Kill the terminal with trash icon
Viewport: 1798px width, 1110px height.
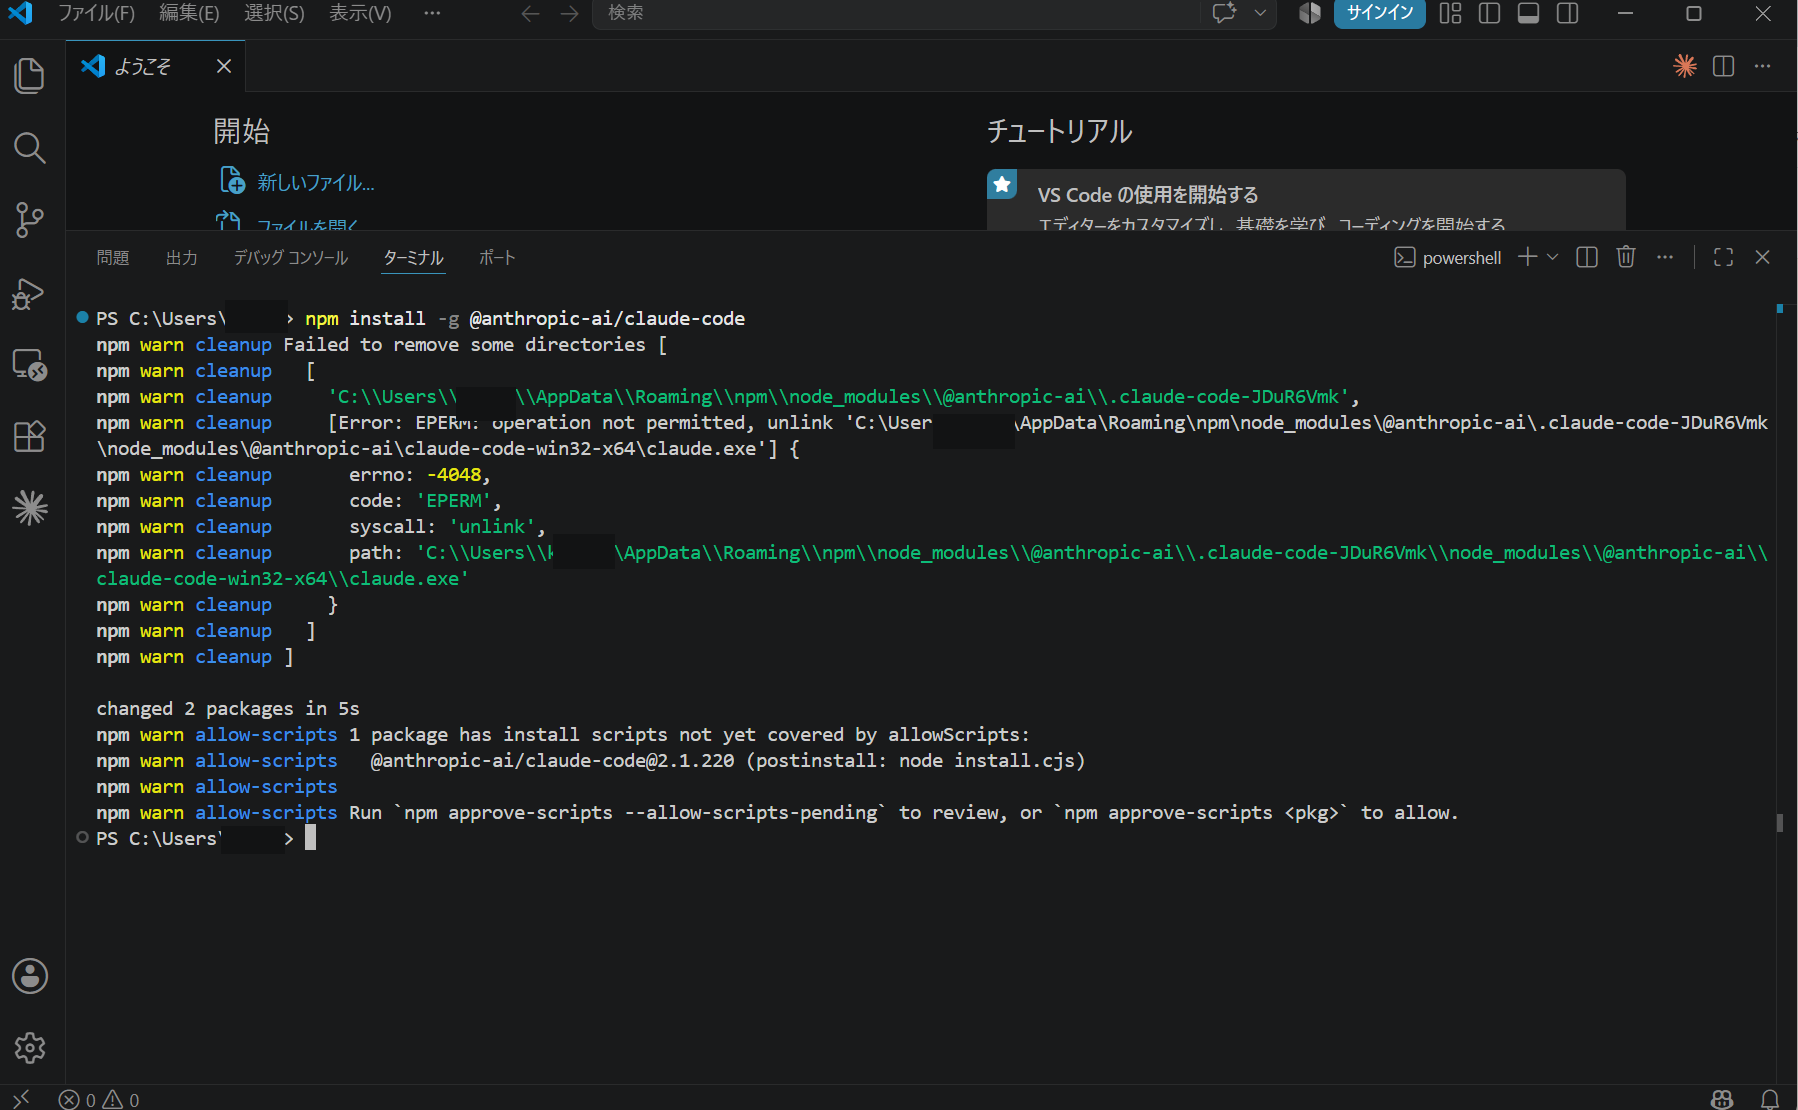pyautogui.click(x=1626, y=257)
